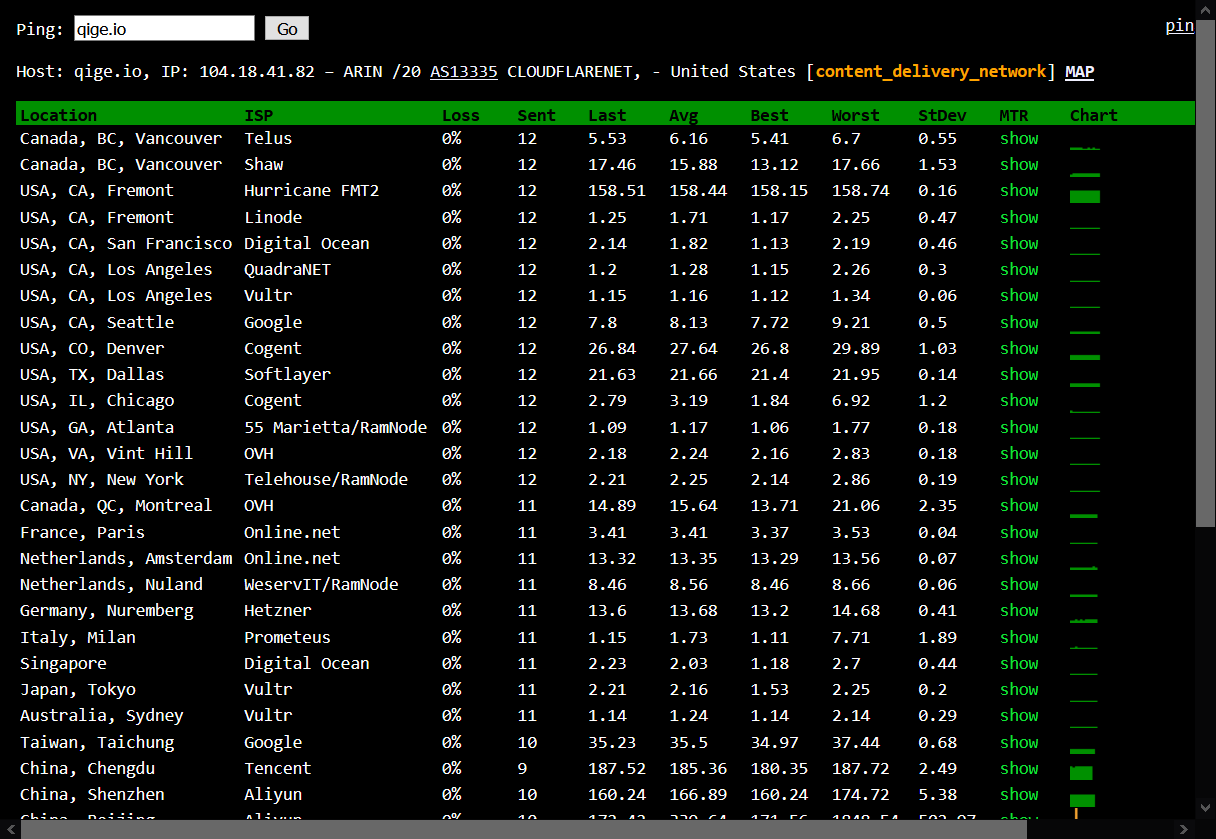The image size is (1216, 839).
Task: Select the "Hurricane FMT2" ISP cell
Action: click(x=311, y=190)
